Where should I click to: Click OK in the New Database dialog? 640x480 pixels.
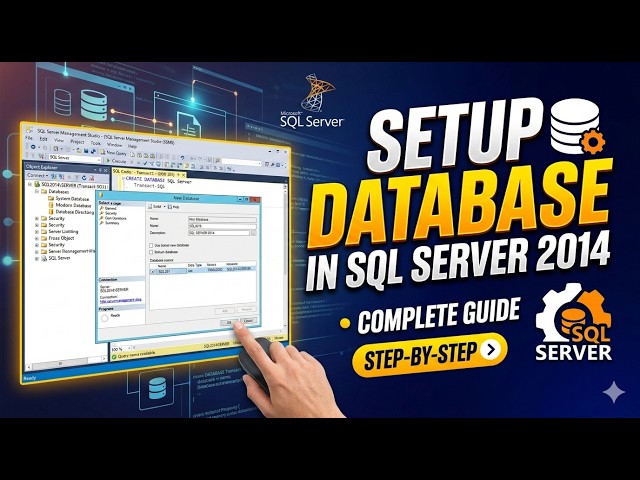pyautogui.click(x=229, y=322)
